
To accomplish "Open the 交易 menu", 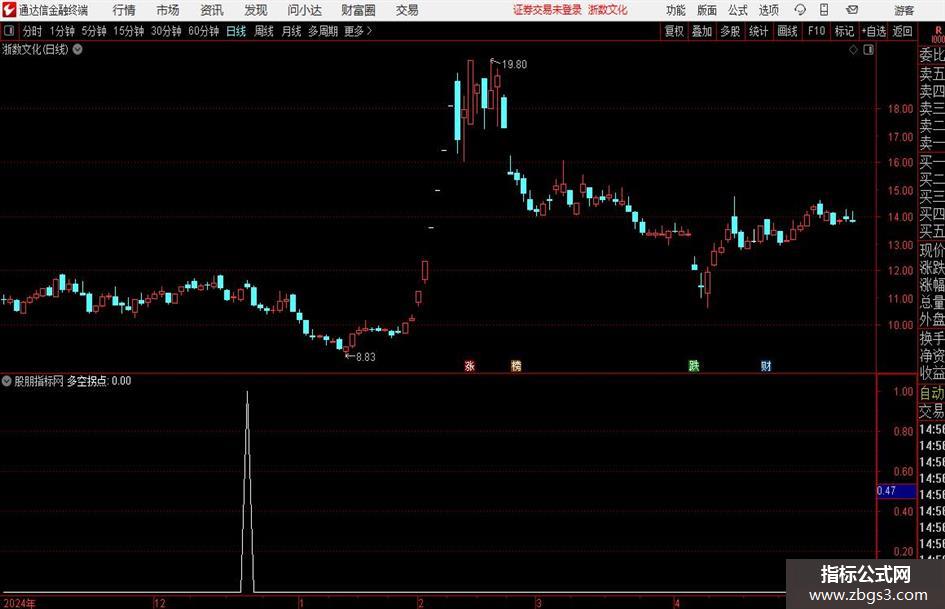I will 407,10.
